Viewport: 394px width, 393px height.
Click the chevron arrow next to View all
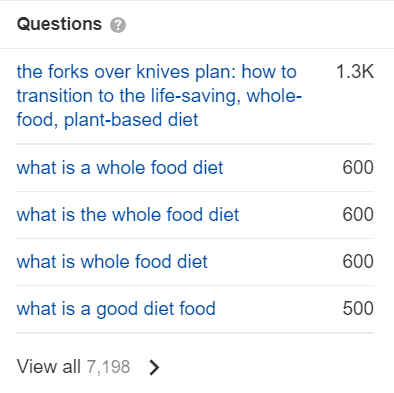(x=154, y=367)
